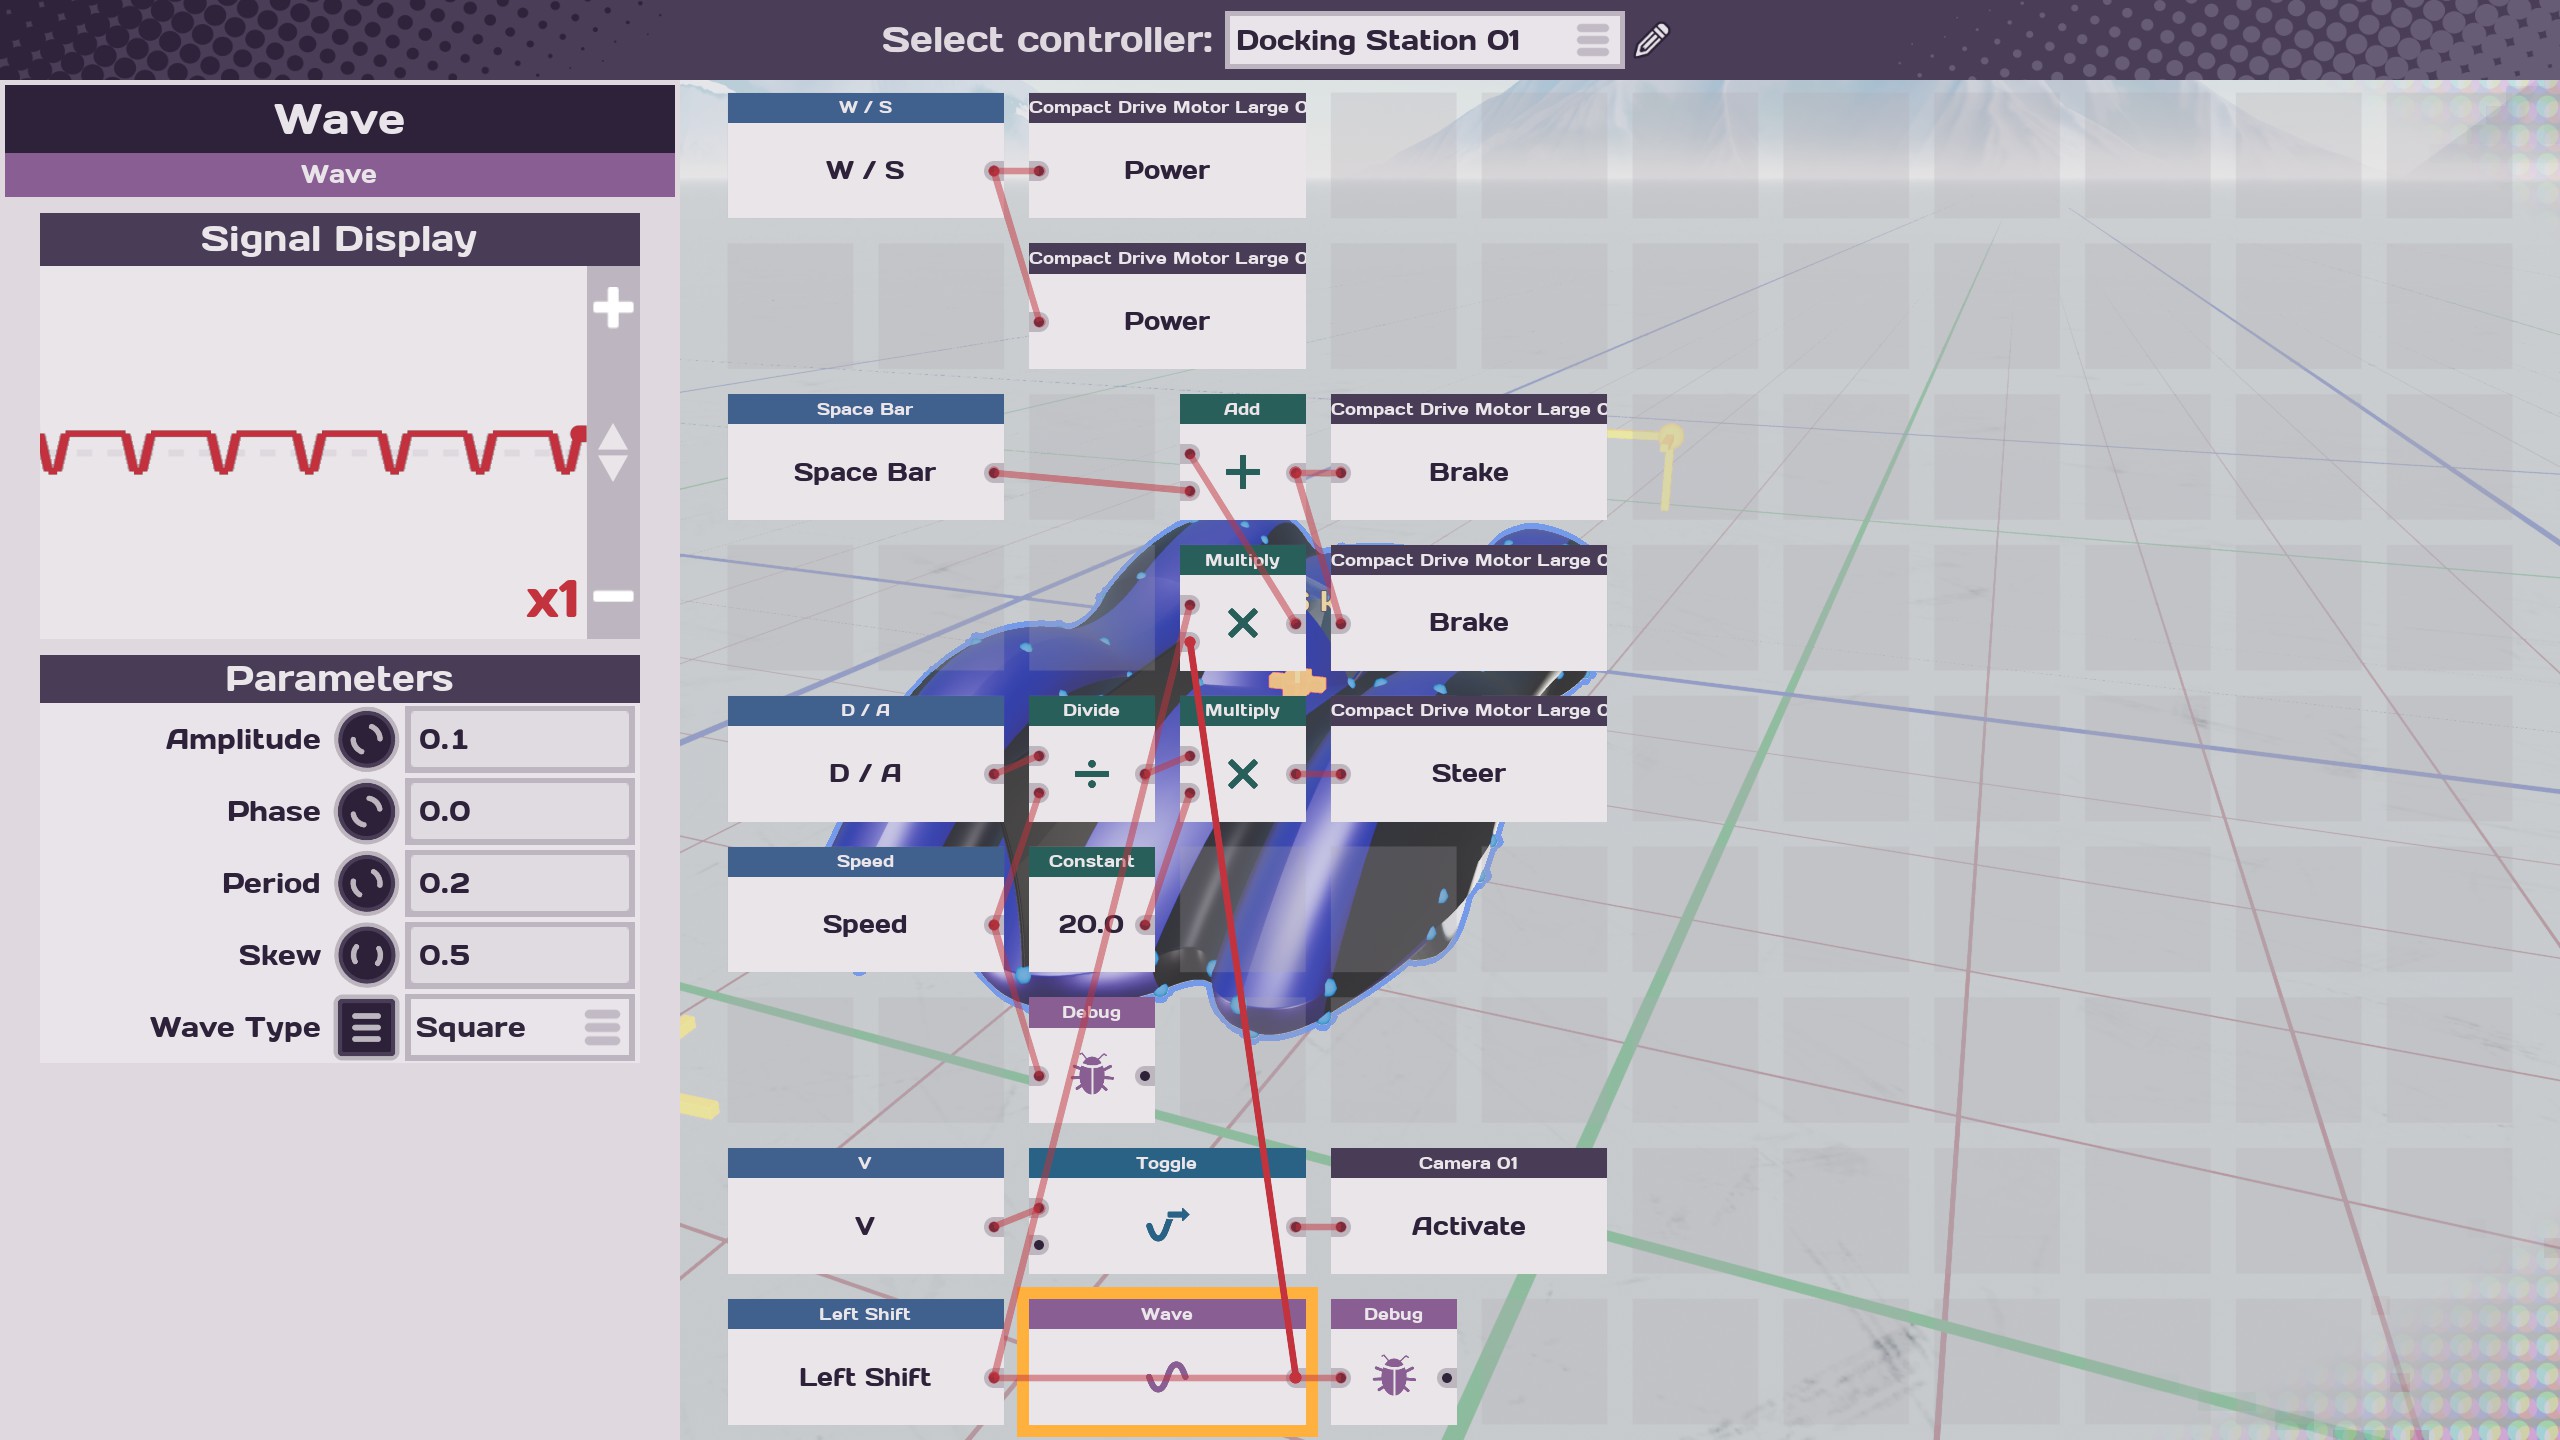This screenshot has height=1440, width=2560.
Task: Click the signal display vertical scroll arrows
Action: 612,452
